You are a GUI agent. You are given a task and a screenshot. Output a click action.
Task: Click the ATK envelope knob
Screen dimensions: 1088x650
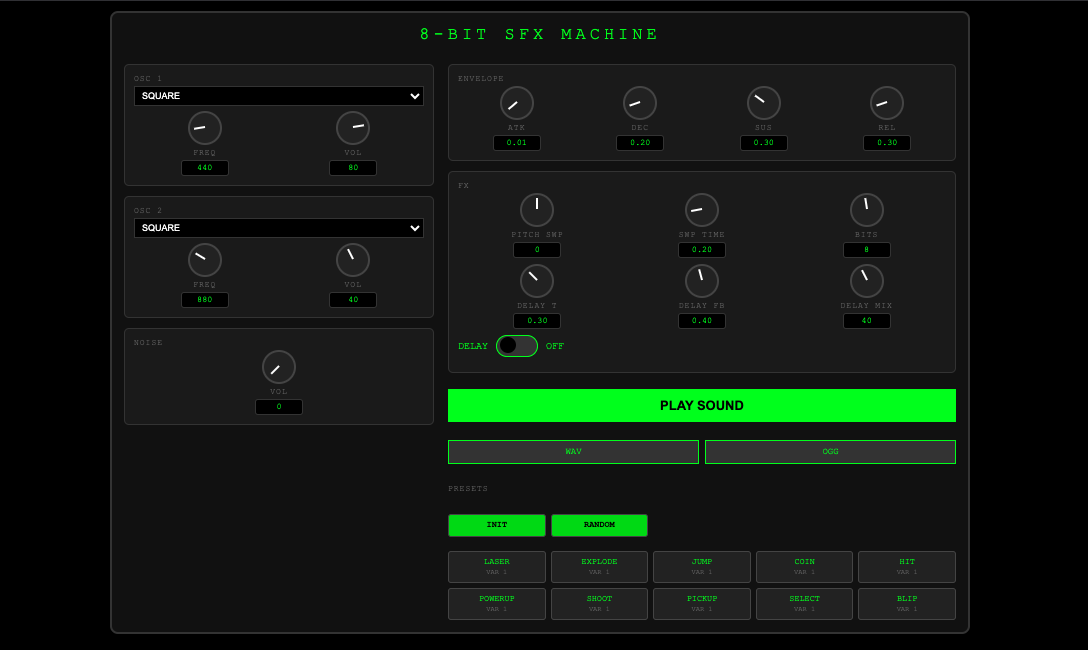pyautogui.click(x=517, y=103)
